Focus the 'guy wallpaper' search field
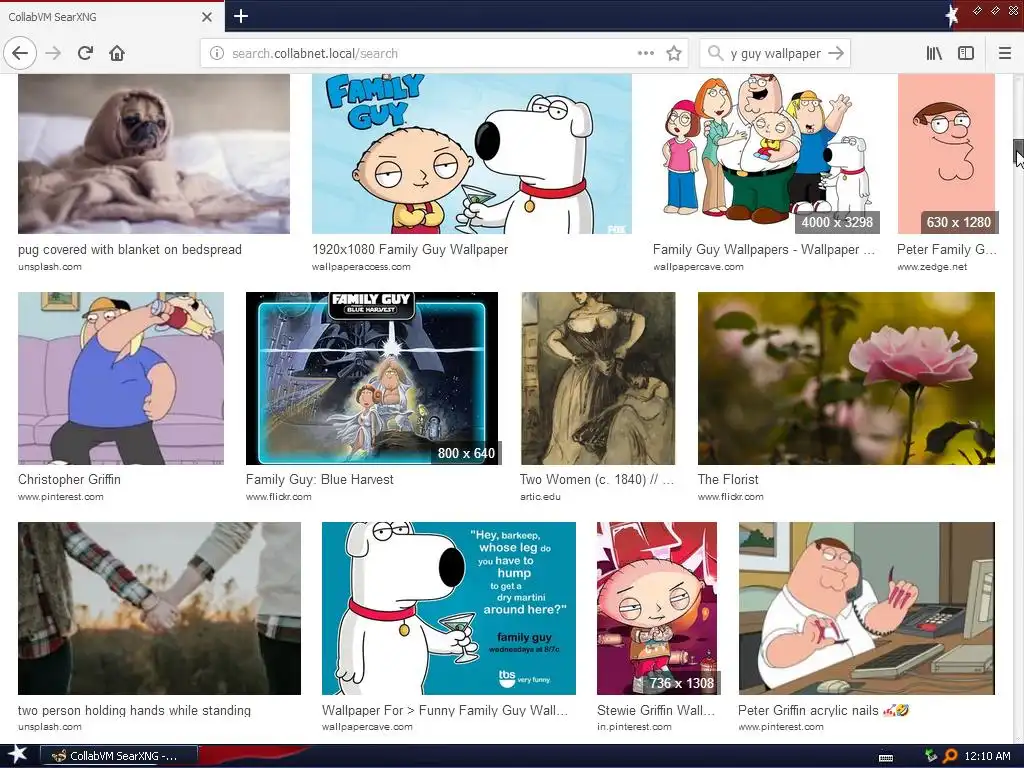This screenshot has height=768, width=1024. pos(775,54)
